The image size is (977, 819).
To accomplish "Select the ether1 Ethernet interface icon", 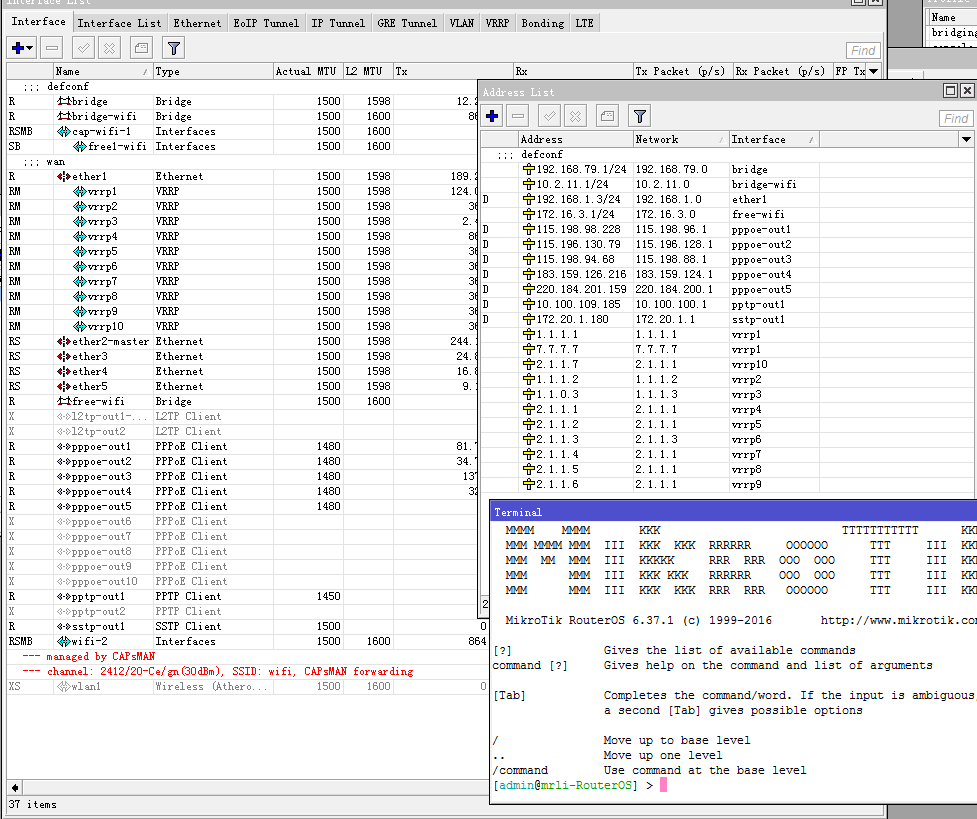I will [64, 176].
